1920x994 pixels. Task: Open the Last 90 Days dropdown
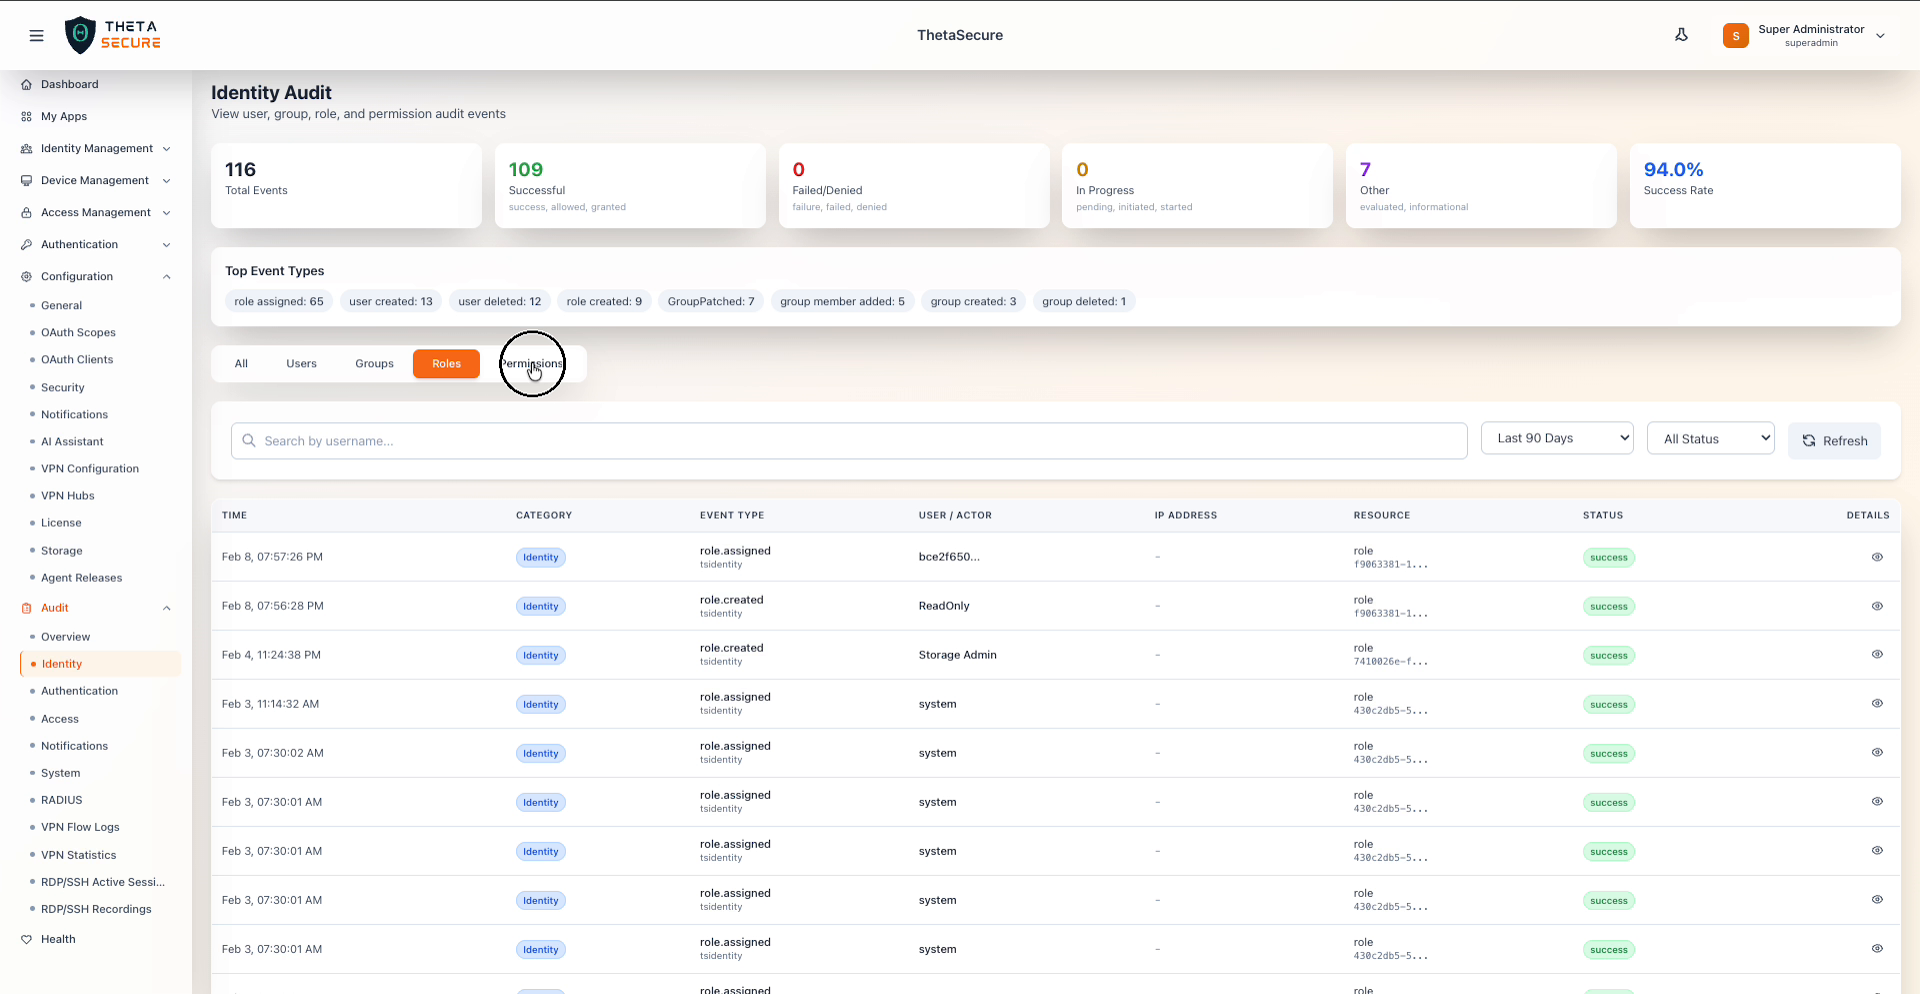tap(1557, 438)
